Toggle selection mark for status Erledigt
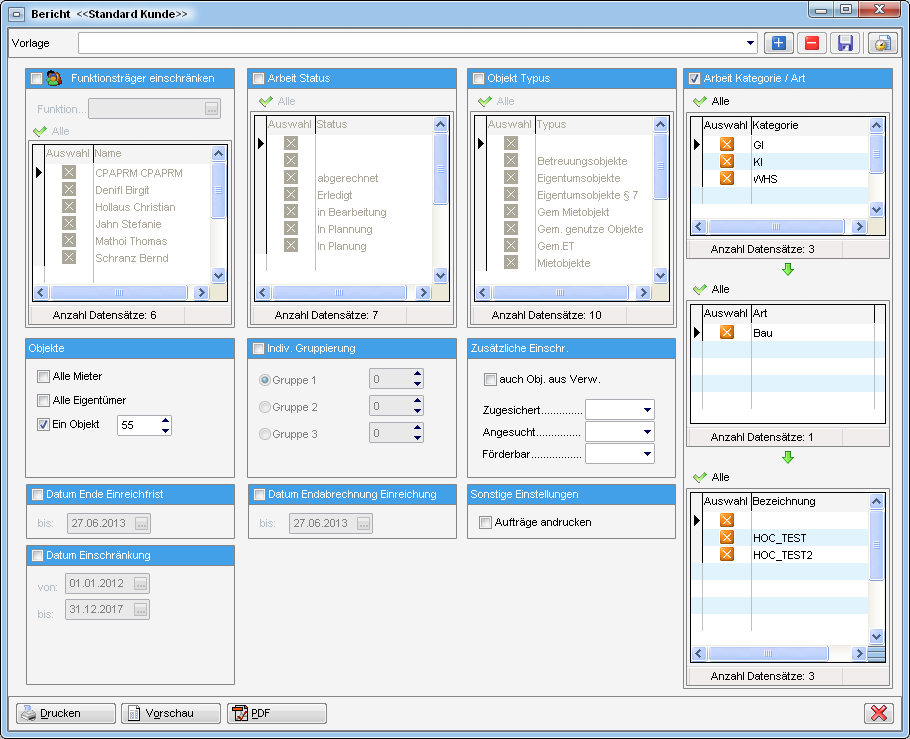The height and width of the screenshot is (739, 910). (291, 194)
